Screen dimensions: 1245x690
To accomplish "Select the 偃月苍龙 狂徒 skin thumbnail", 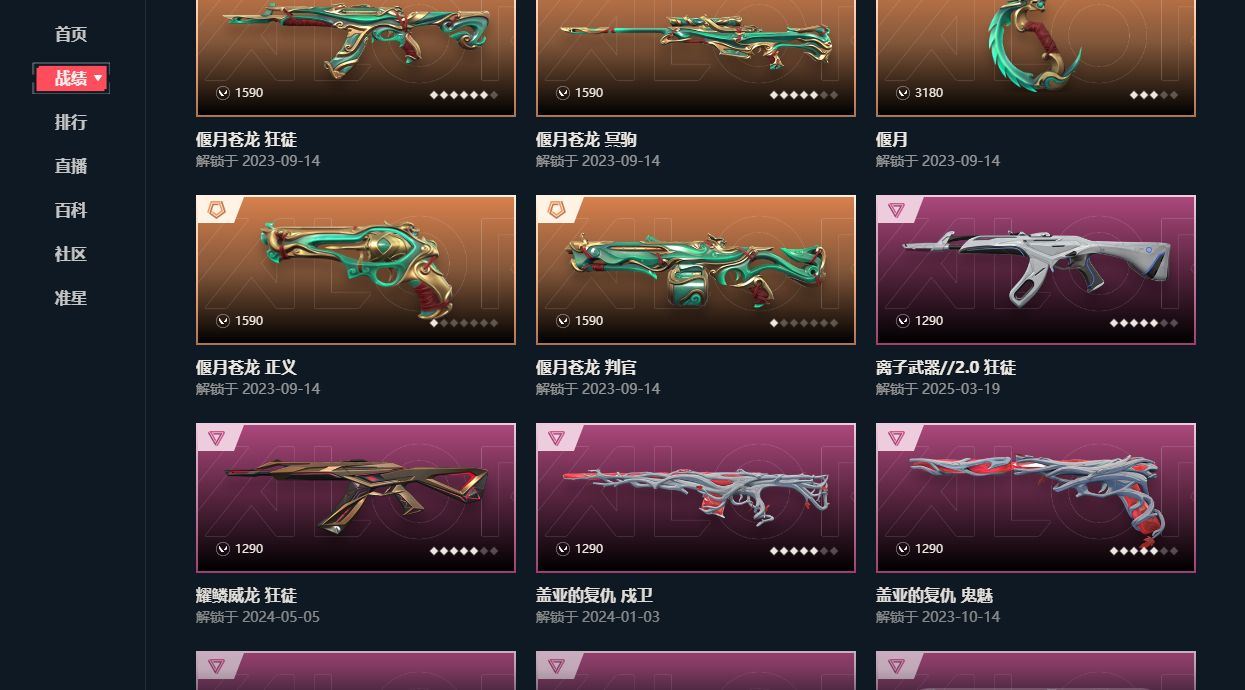I will click(x=356, y=57).
